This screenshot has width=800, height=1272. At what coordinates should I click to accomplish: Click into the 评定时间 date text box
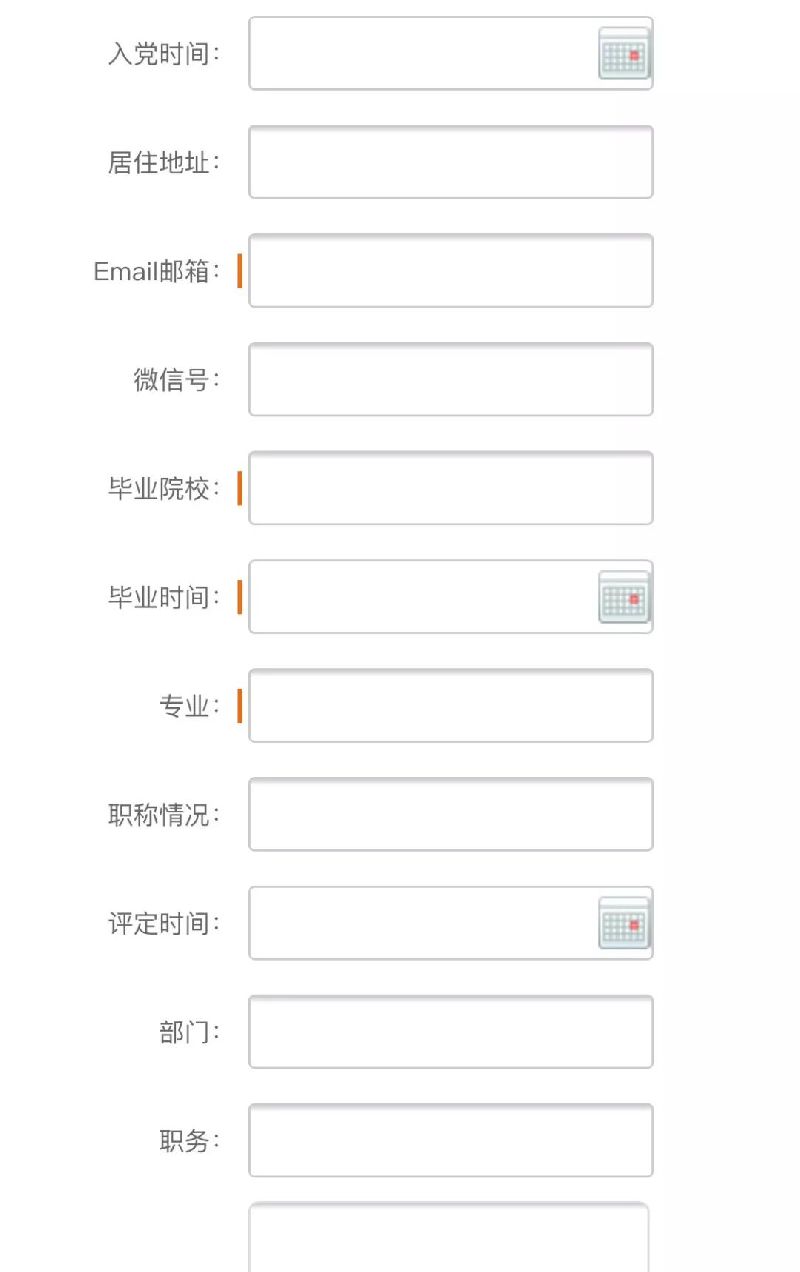click(x=422, y=924)
